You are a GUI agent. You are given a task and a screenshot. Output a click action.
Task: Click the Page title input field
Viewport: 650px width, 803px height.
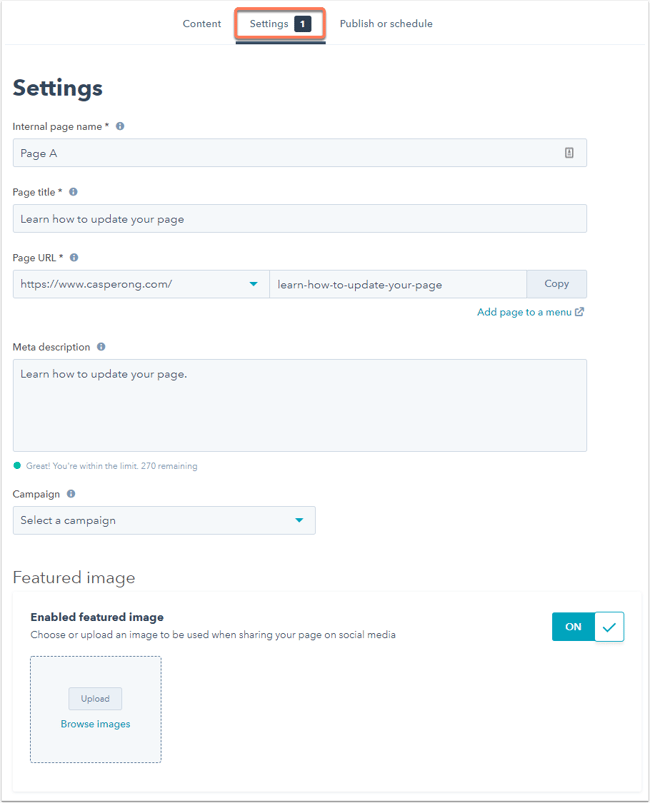(x=300, y=219)
